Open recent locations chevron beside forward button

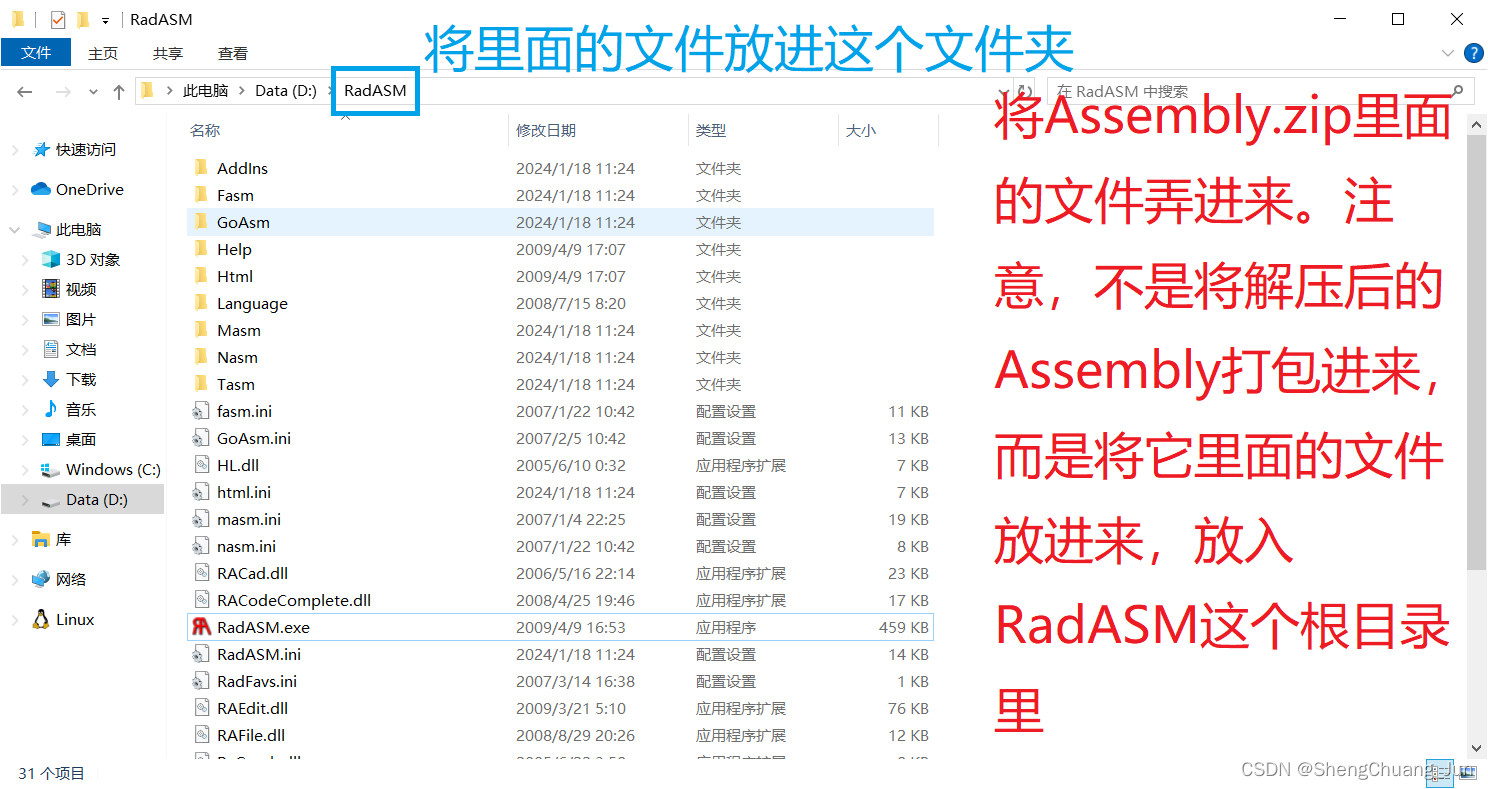click(92, 90)
